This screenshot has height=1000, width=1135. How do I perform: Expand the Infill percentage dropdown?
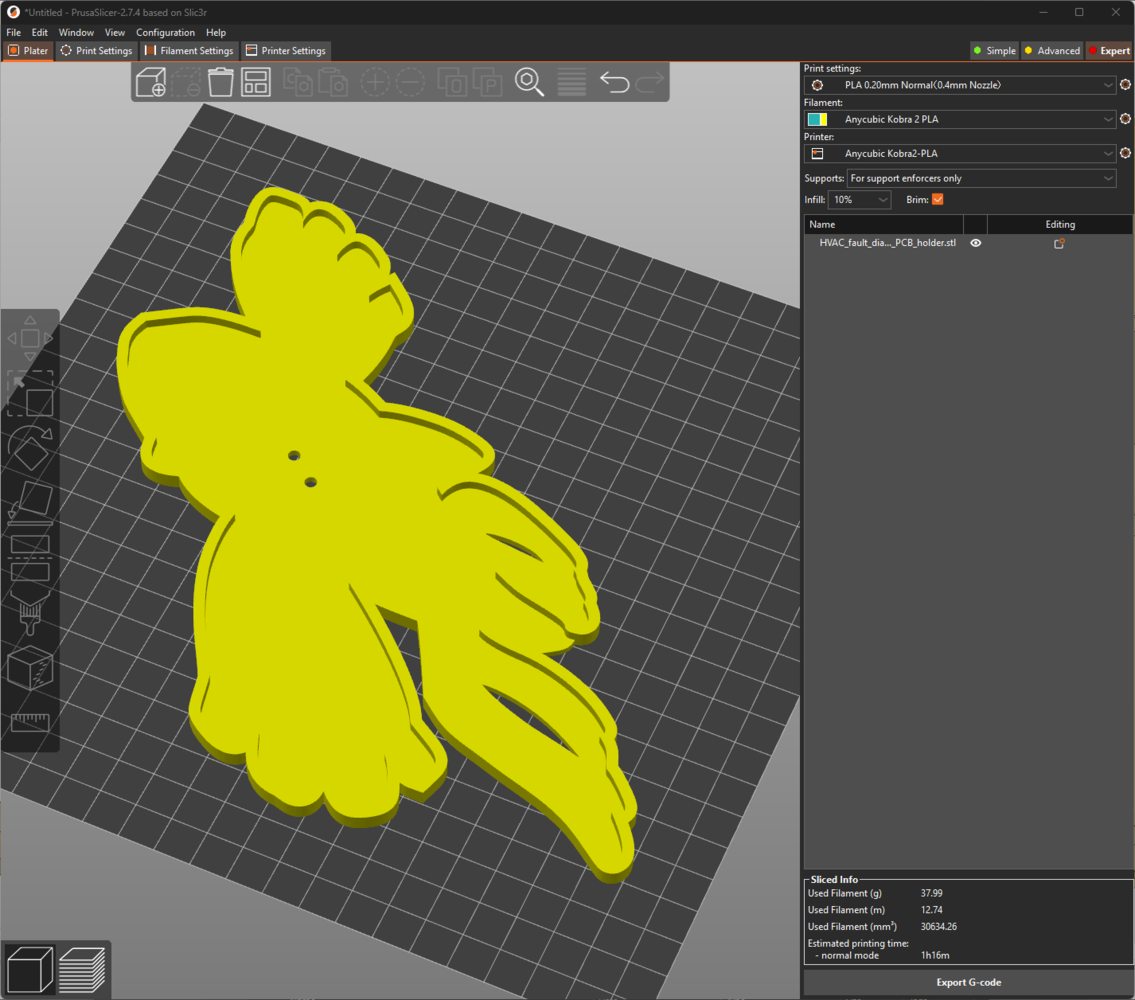(x=860, y=200)
